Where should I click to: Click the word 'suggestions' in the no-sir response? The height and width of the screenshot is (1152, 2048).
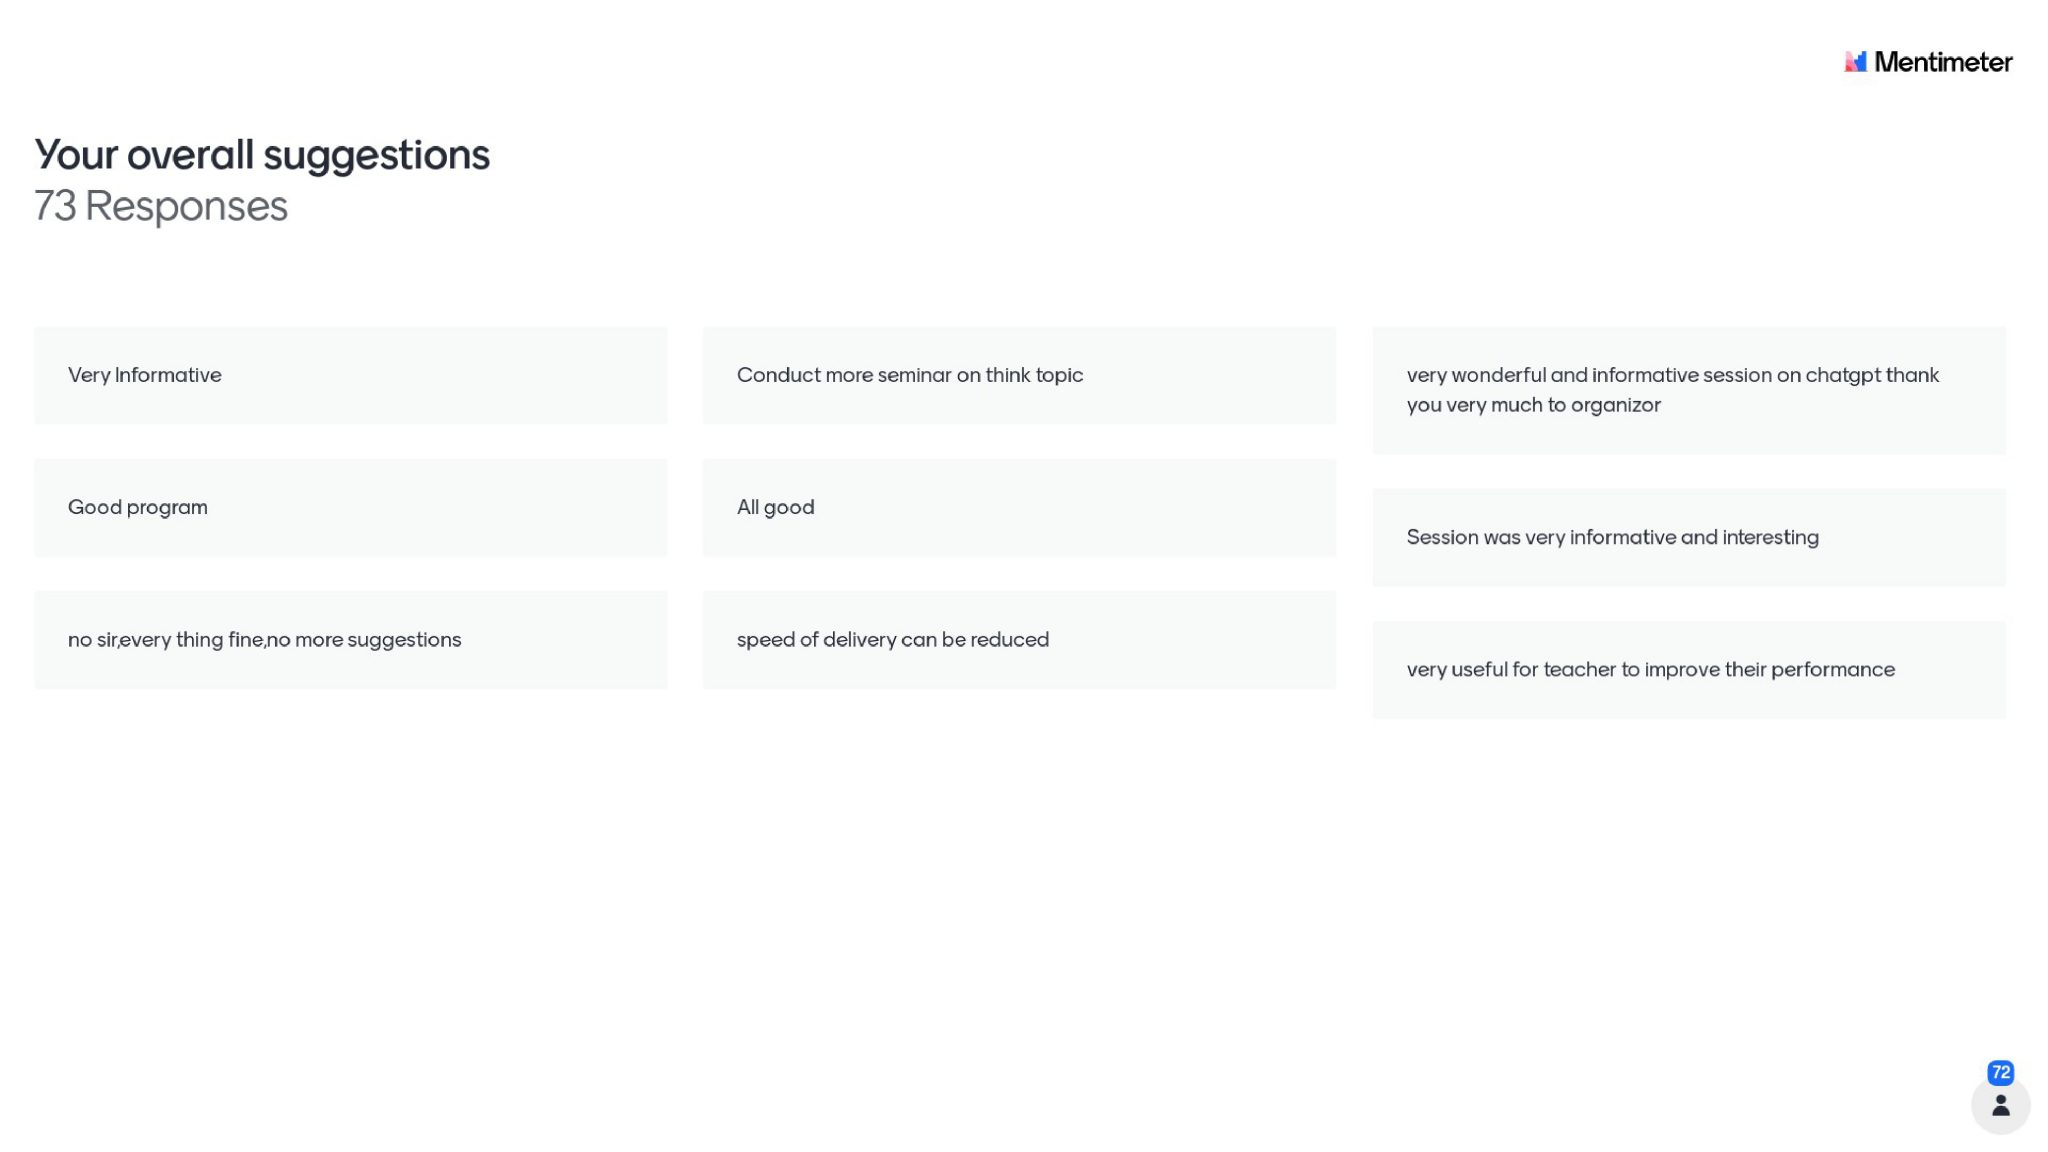click(x=404, y=640)
